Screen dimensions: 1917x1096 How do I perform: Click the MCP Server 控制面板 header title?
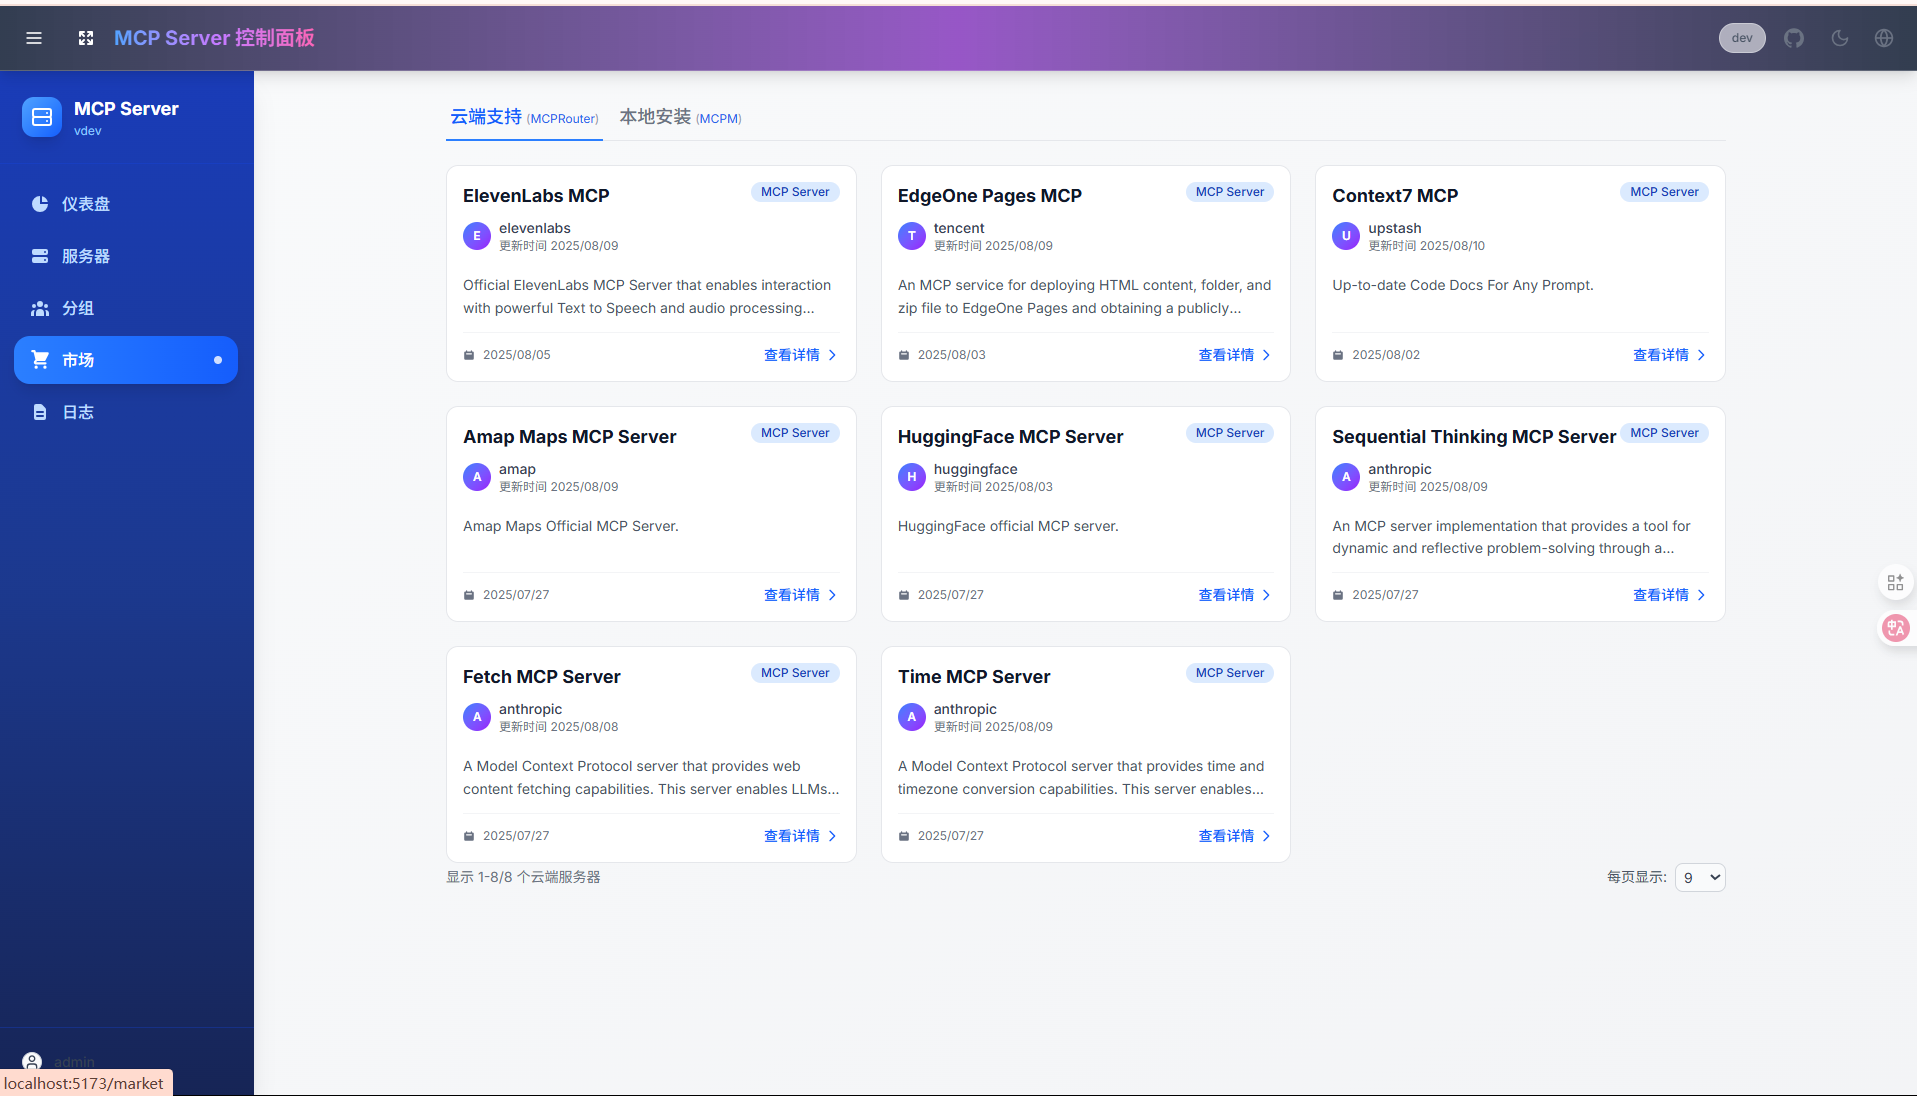214,38
